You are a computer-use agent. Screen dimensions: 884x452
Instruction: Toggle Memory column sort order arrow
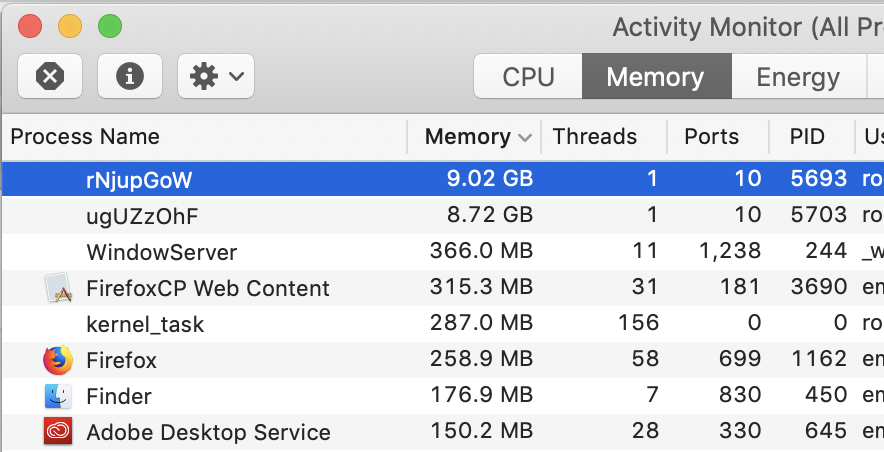coord(525,138)
